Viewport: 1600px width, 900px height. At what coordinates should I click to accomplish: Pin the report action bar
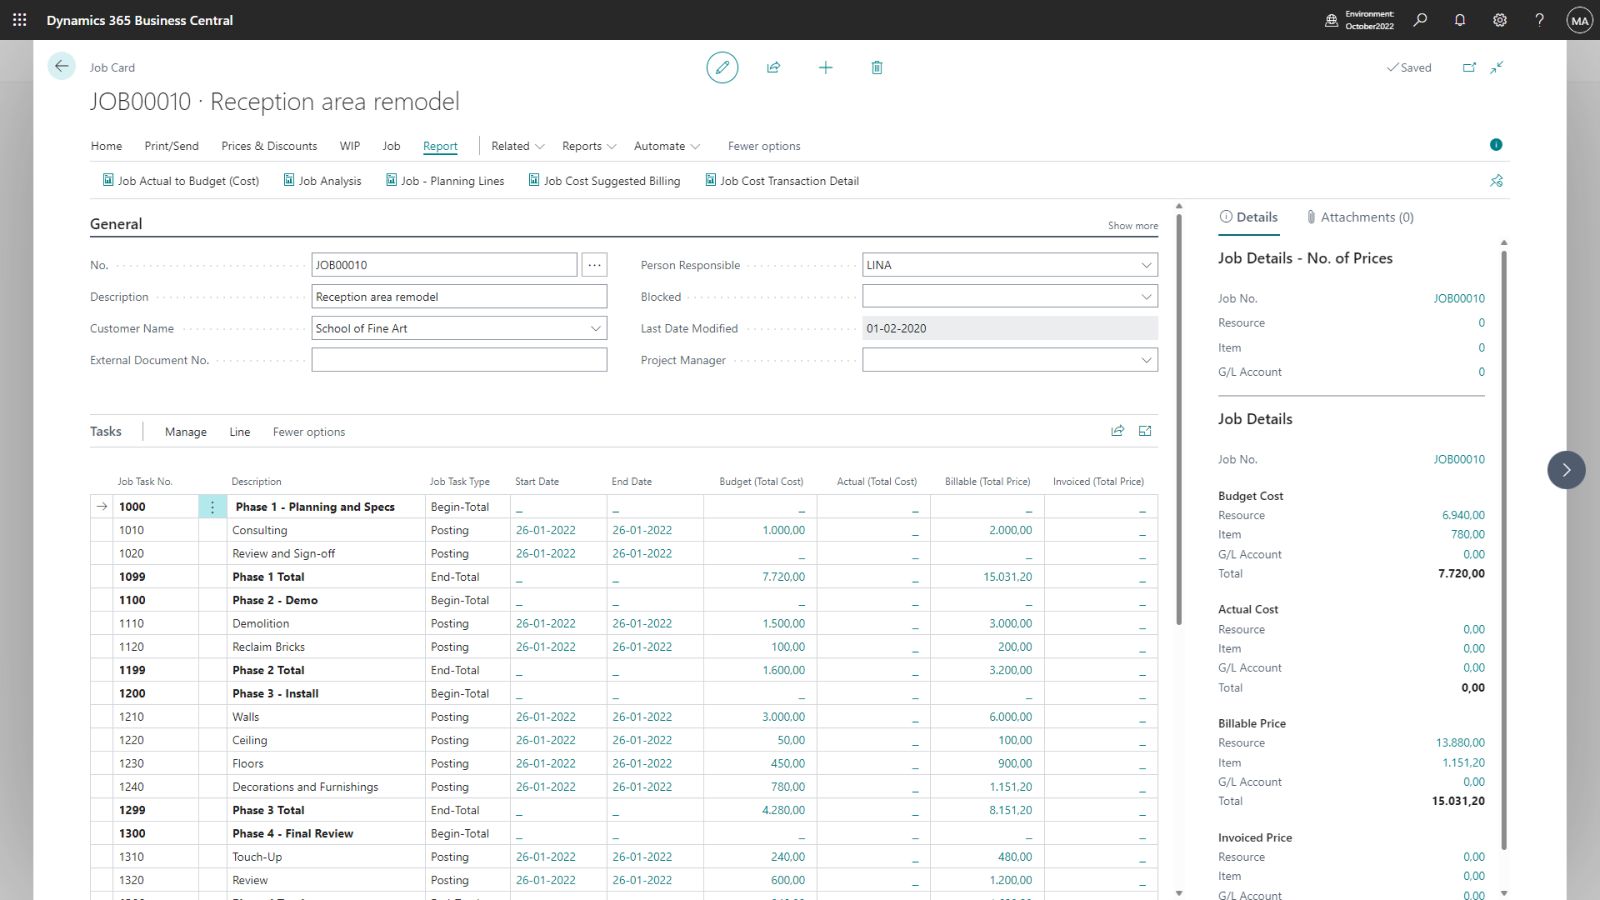(x=1496, y=181)
